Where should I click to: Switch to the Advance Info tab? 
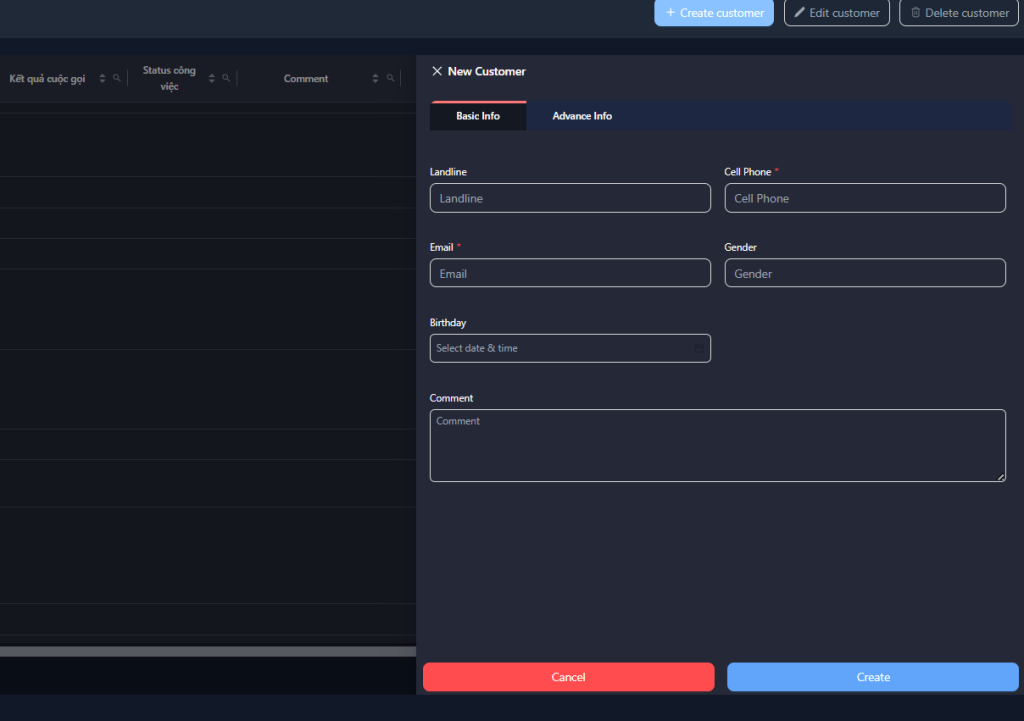[x=582, y=116]
